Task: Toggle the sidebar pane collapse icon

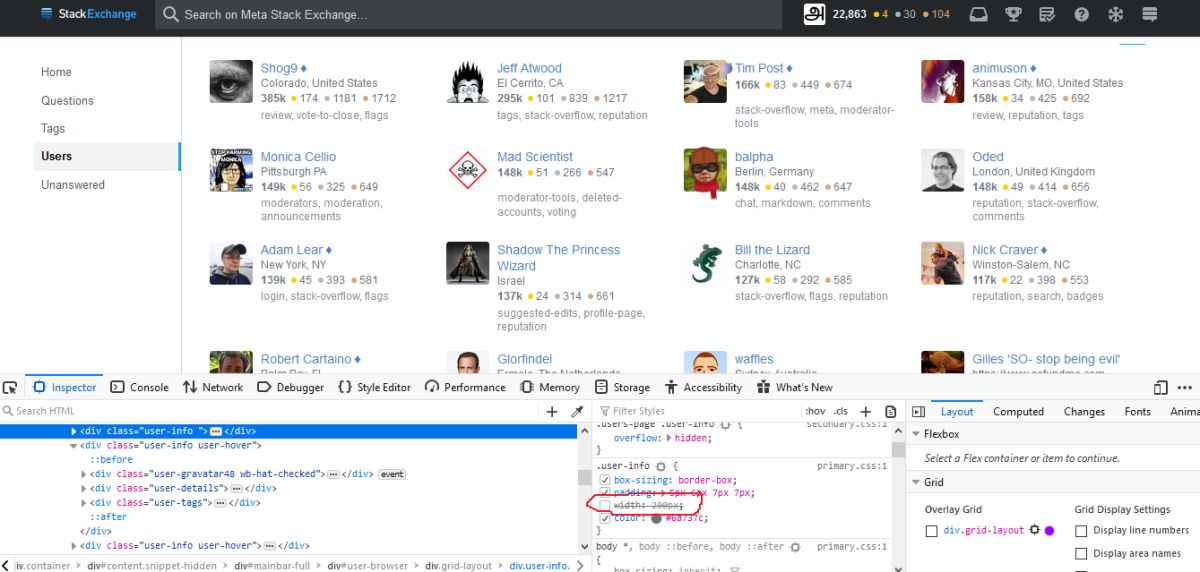Action: [x=918, y=411]
